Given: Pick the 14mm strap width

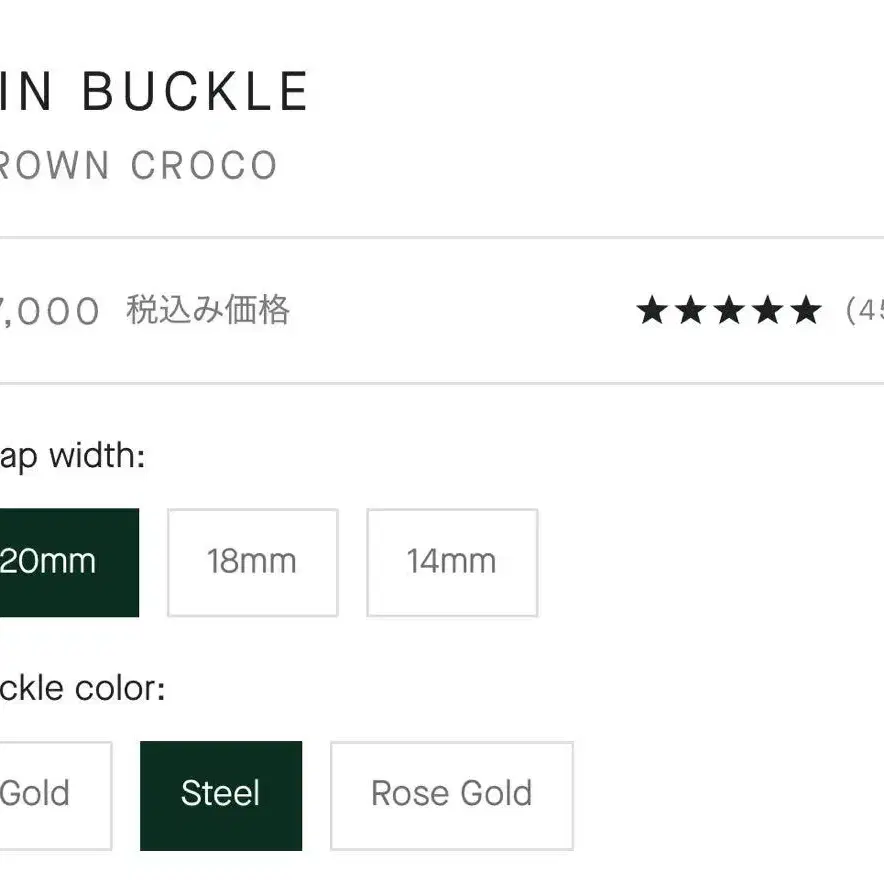Looking at the screenshot, I should (451, 562).
